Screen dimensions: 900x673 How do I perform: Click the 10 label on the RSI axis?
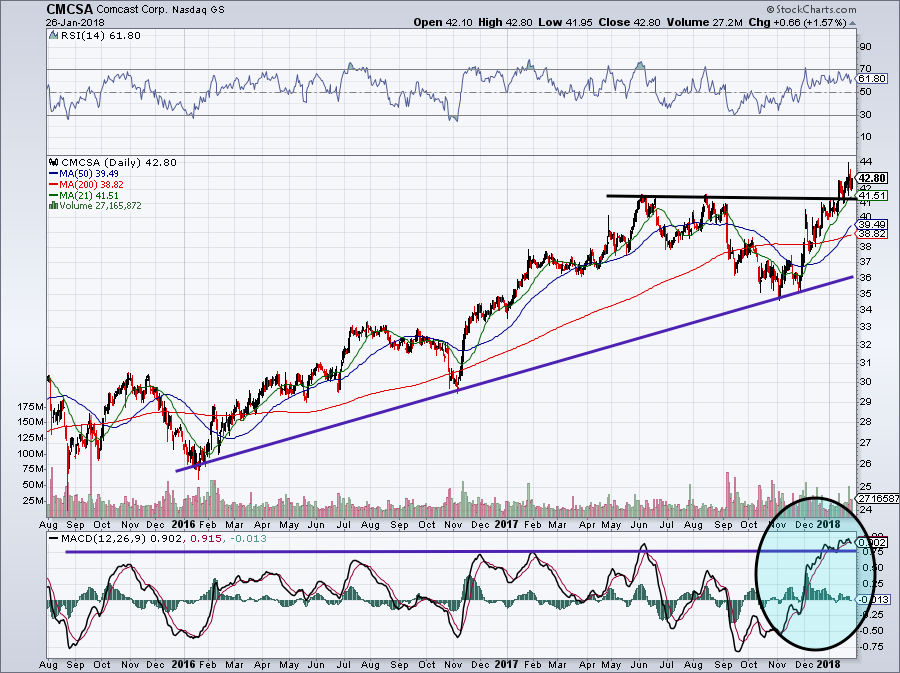865,137
